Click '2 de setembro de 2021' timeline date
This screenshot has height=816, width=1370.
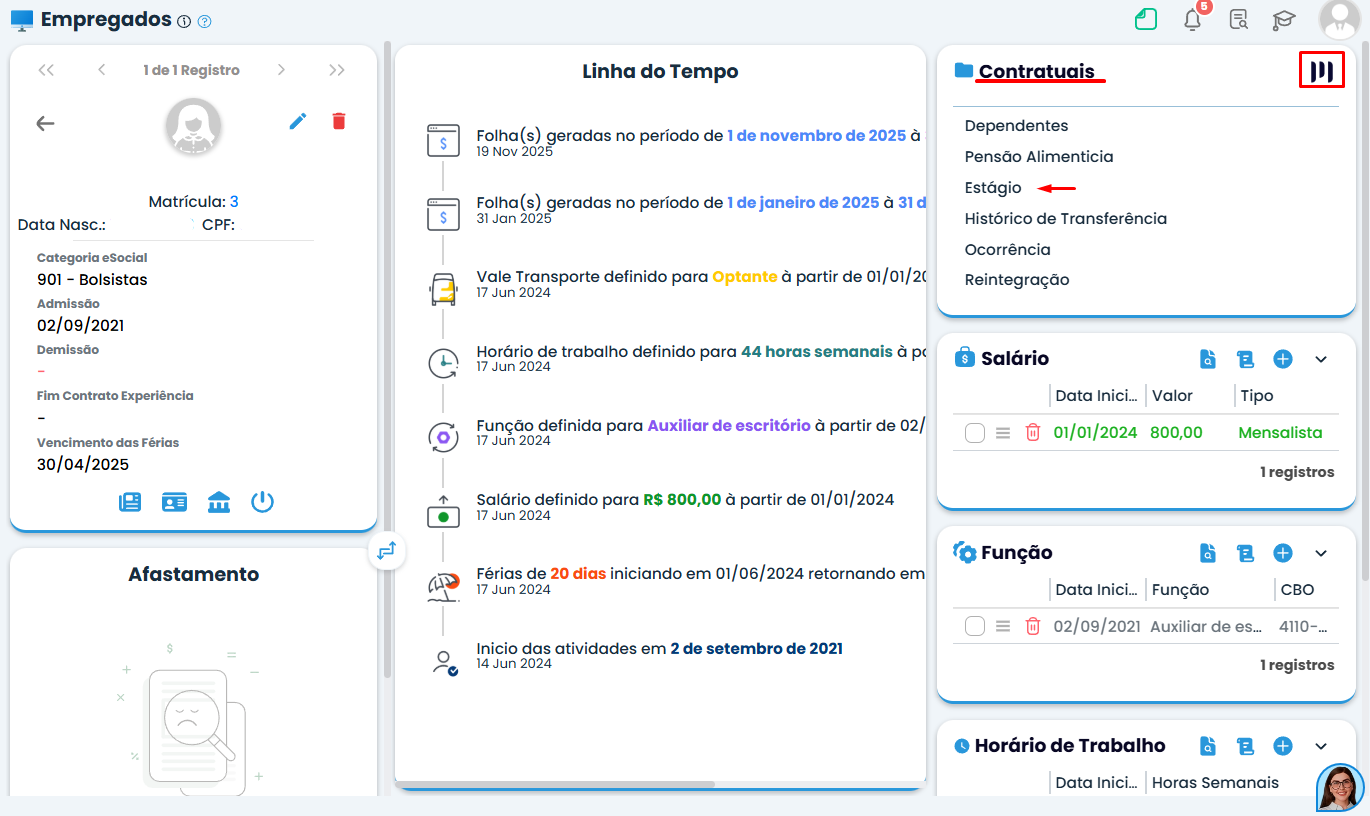click(x=756, y=649)
